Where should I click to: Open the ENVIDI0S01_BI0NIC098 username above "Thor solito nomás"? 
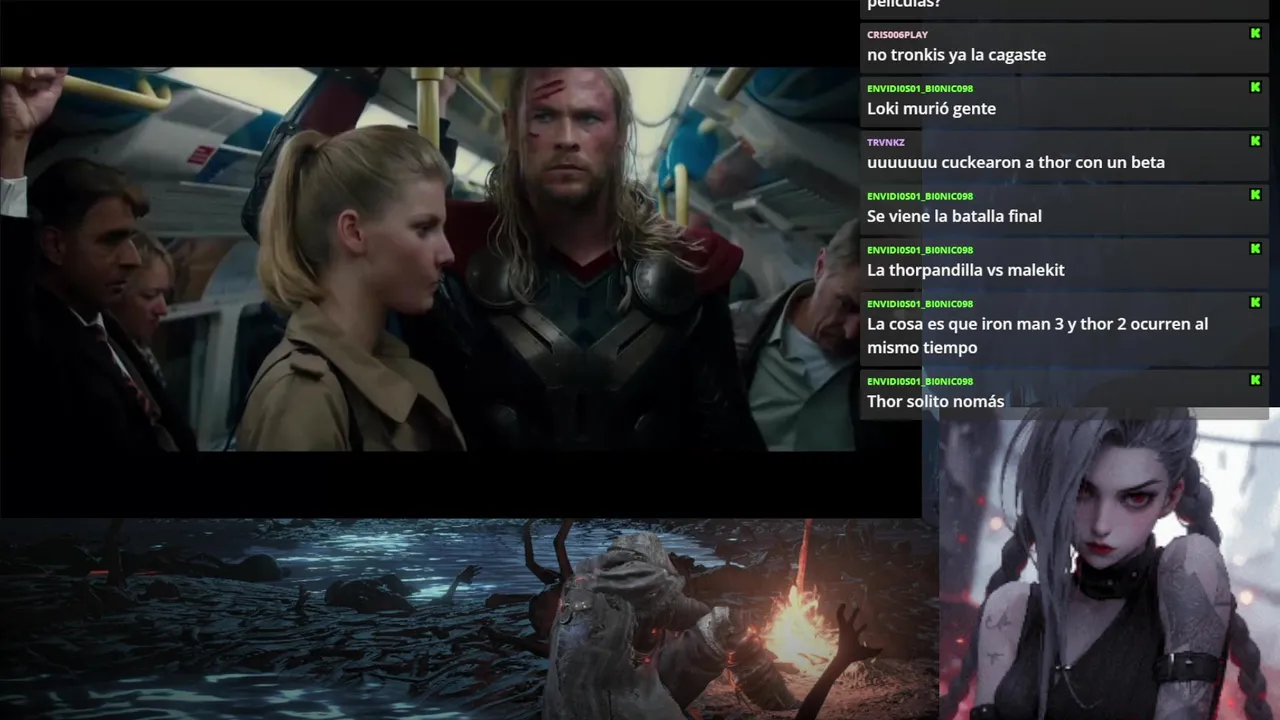920,381
